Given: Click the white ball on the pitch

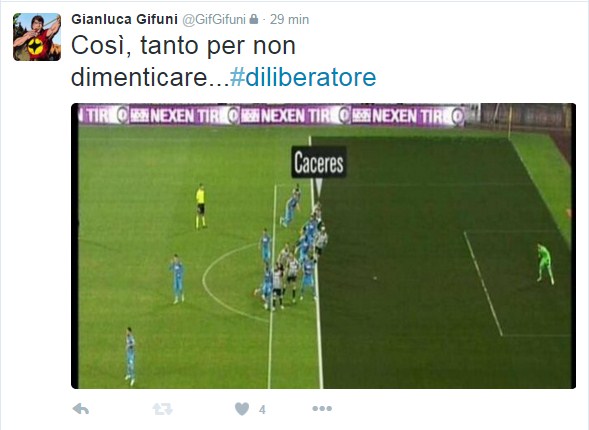Looking at the screenshot, I should 375,278.
